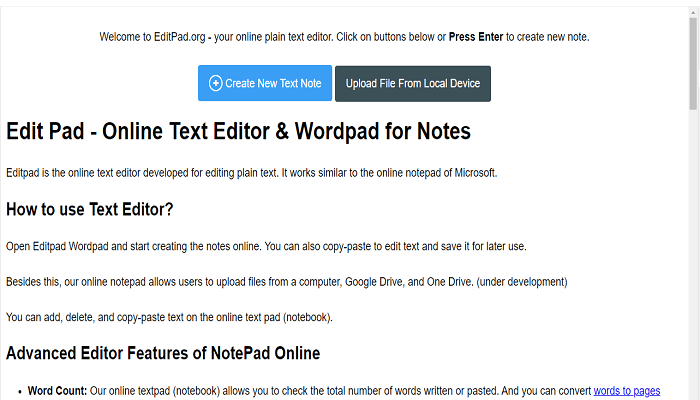Click the paragraph starting Editpad is the online

coord(252,173)
